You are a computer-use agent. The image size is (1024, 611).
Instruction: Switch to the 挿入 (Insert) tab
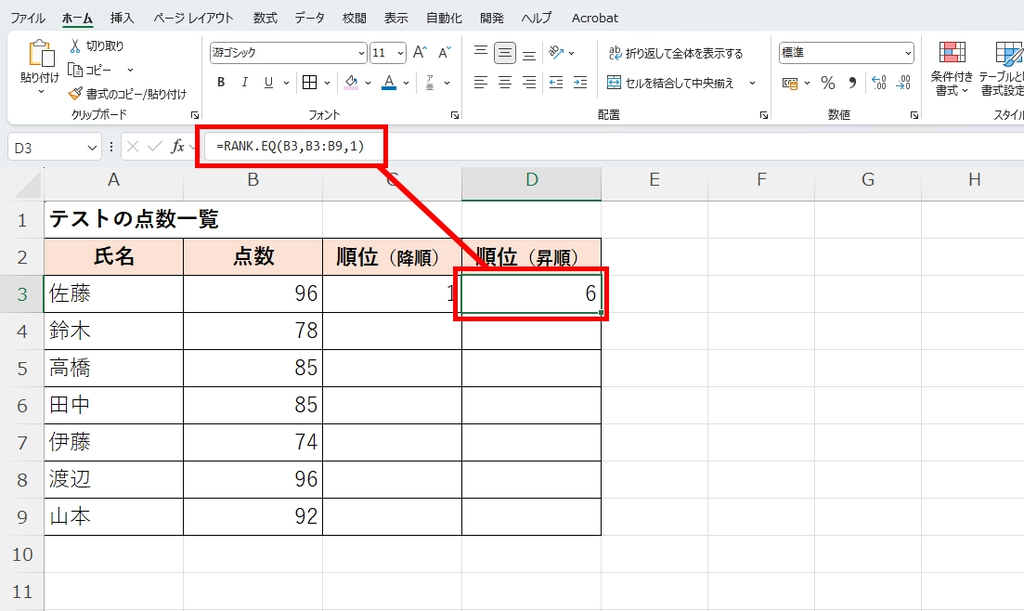click(x=122, y=18)
